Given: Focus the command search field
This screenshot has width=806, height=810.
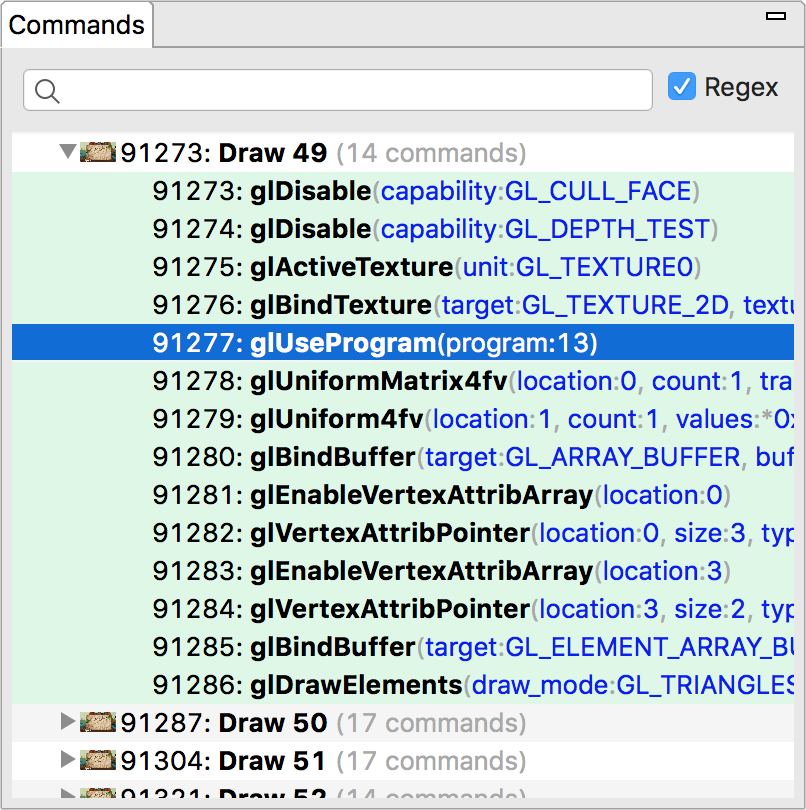Looking at the screenshot, I should 338,90.
